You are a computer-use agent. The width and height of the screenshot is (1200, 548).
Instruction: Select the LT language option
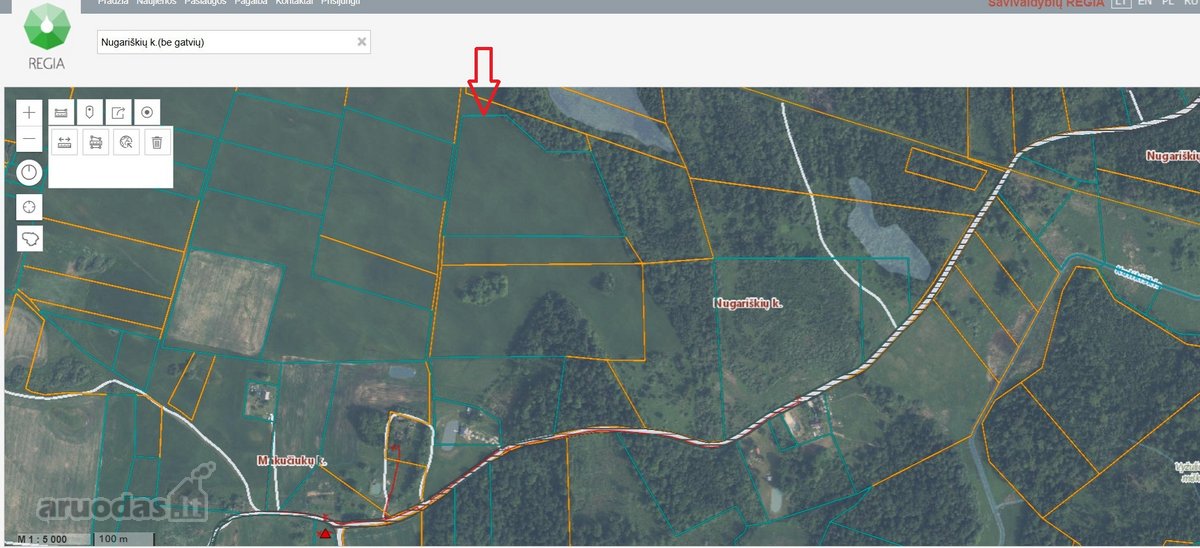[1121, 3]
